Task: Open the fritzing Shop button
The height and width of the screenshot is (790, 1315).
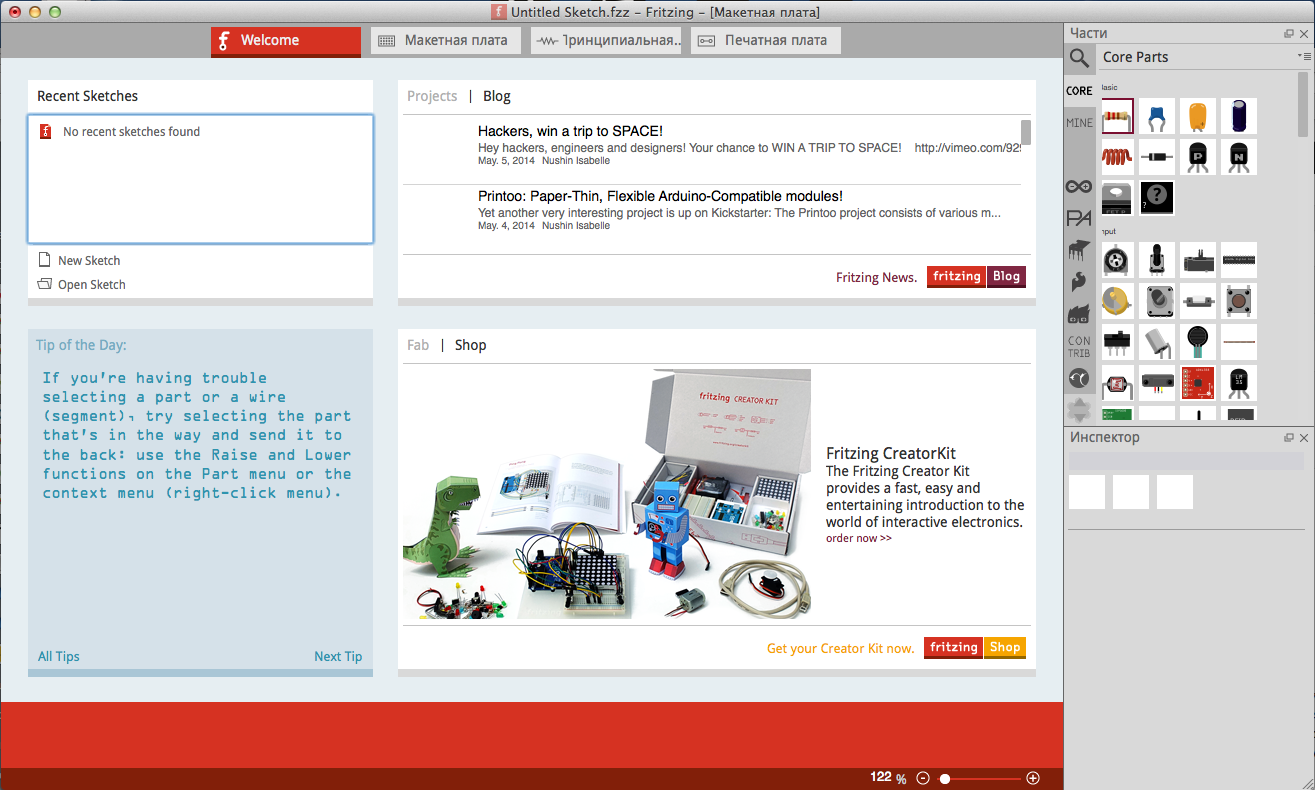Action: click(975, 648)
